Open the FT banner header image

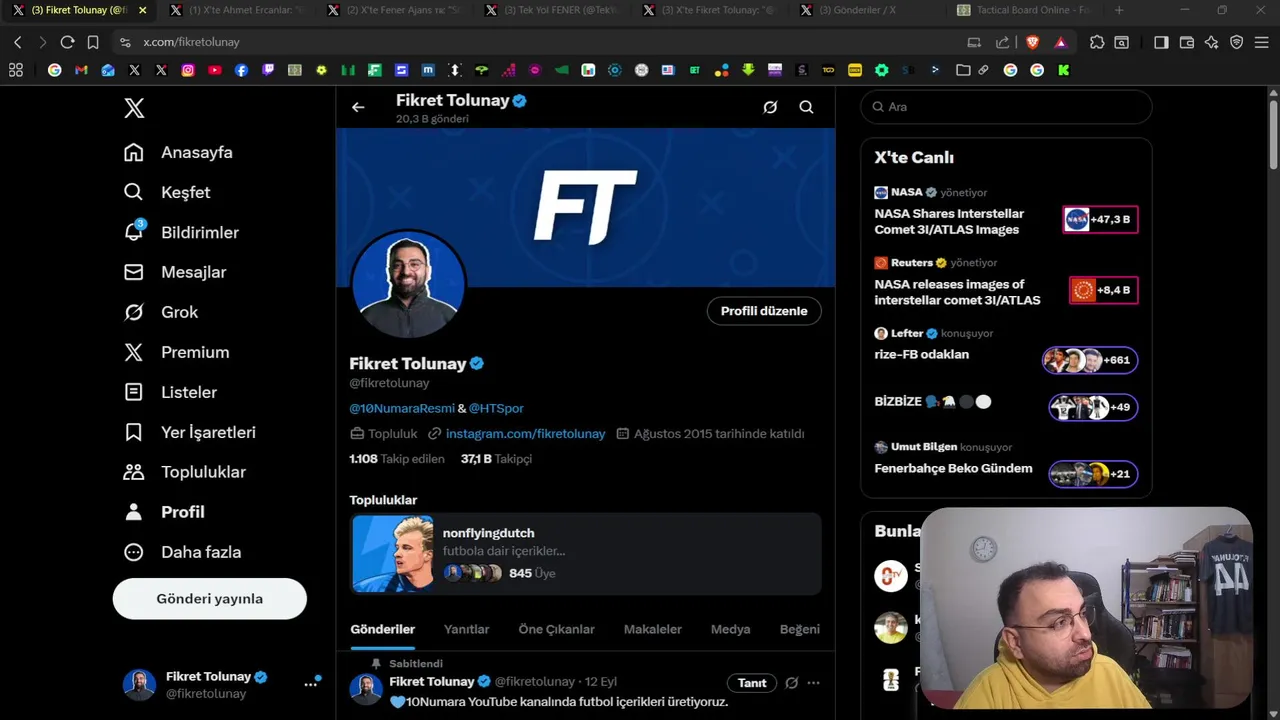pyautogui.click(x=585, y=207)
